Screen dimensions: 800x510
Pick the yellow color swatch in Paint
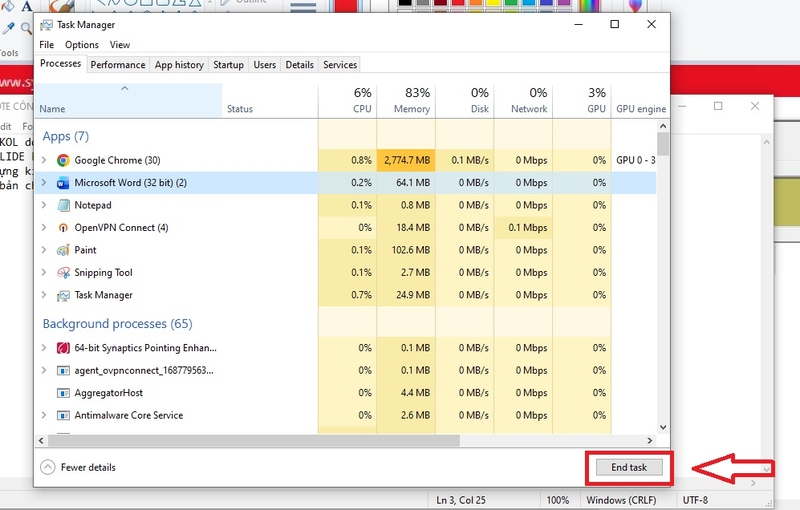[493, 3]
